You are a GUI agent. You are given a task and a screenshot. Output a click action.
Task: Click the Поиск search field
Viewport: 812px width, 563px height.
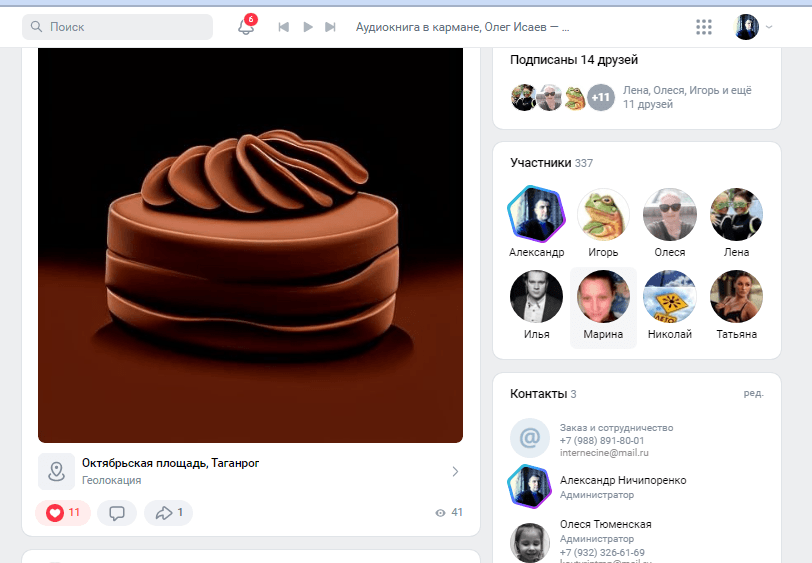click(118, 27)
